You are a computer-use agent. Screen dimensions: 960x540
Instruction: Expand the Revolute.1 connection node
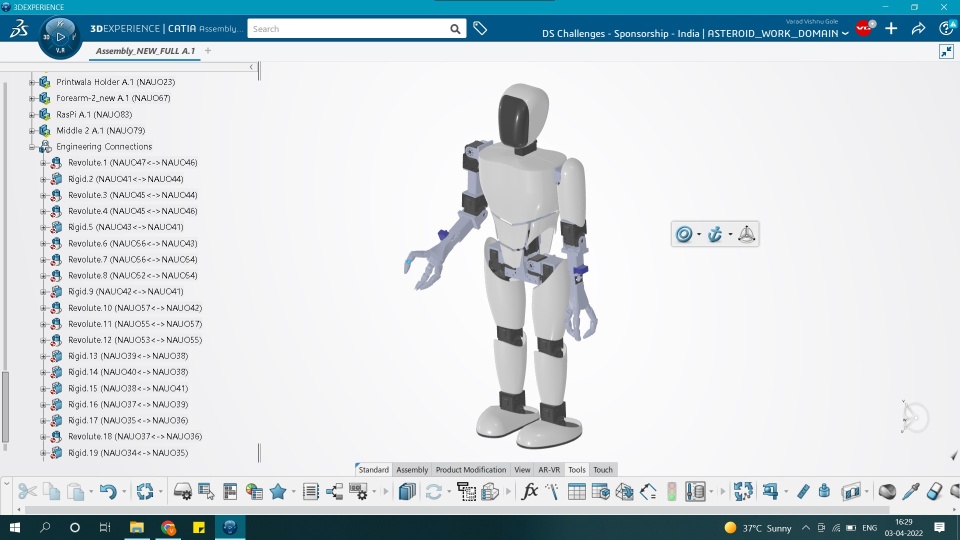(43, 163)
